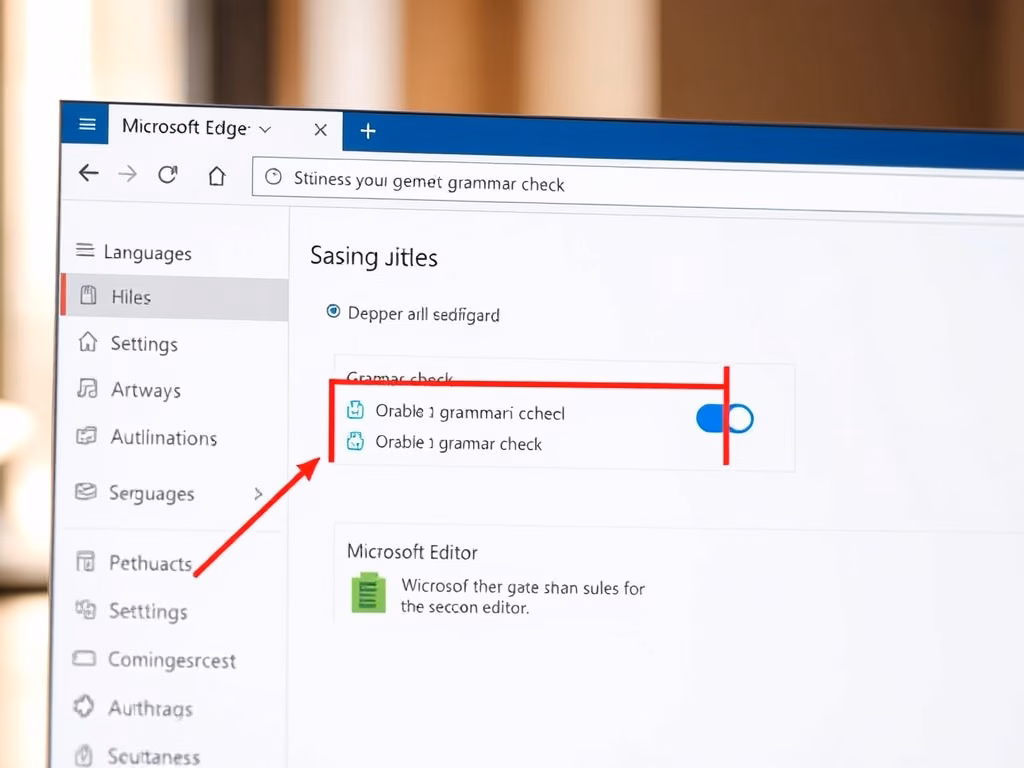Select the Hiles sidebar item
The height and width of the screenshot is (768, 1024).
tap(175, 298)
